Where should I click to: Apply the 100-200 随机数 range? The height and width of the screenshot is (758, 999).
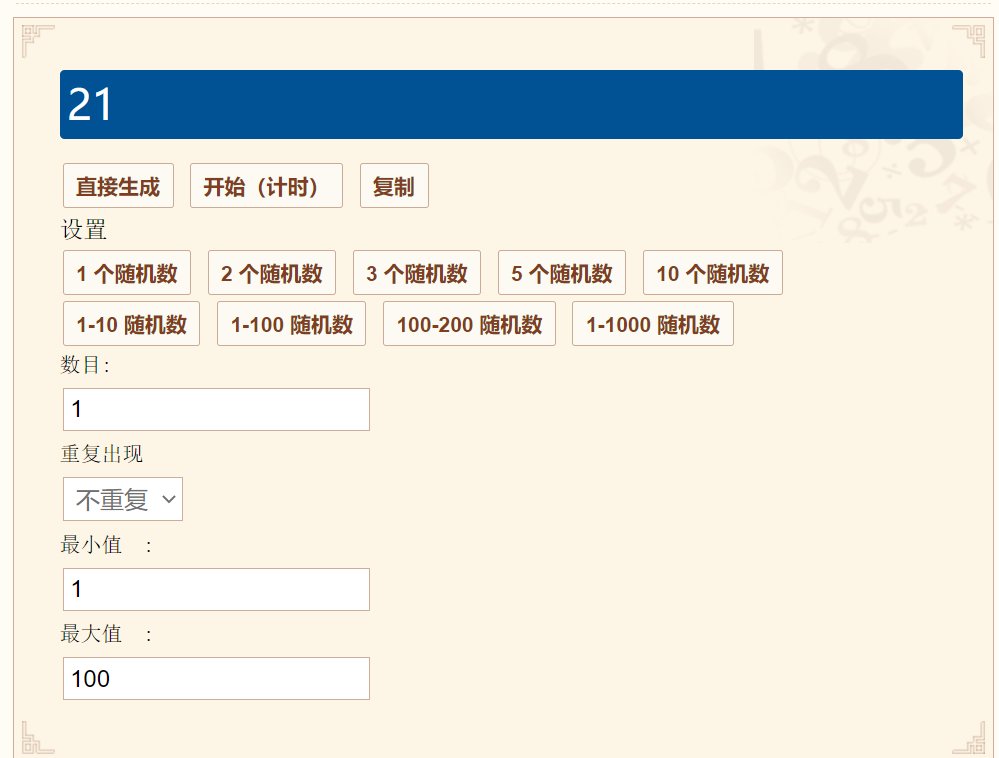(x=469, y=324)
